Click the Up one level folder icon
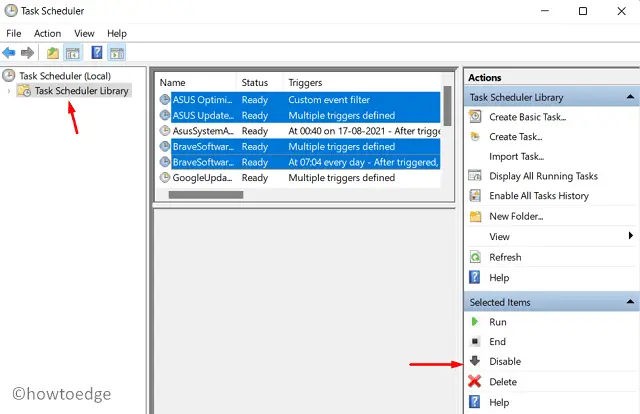Viewport: 640px width, 414px height. (53, 52)
